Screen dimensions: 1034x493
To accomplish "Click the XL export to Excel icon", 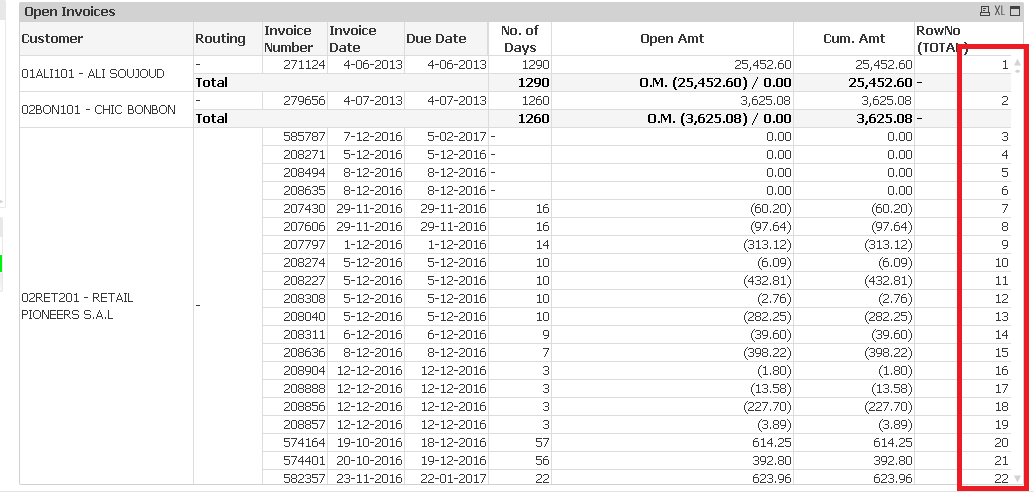I will tap(999, 11).
